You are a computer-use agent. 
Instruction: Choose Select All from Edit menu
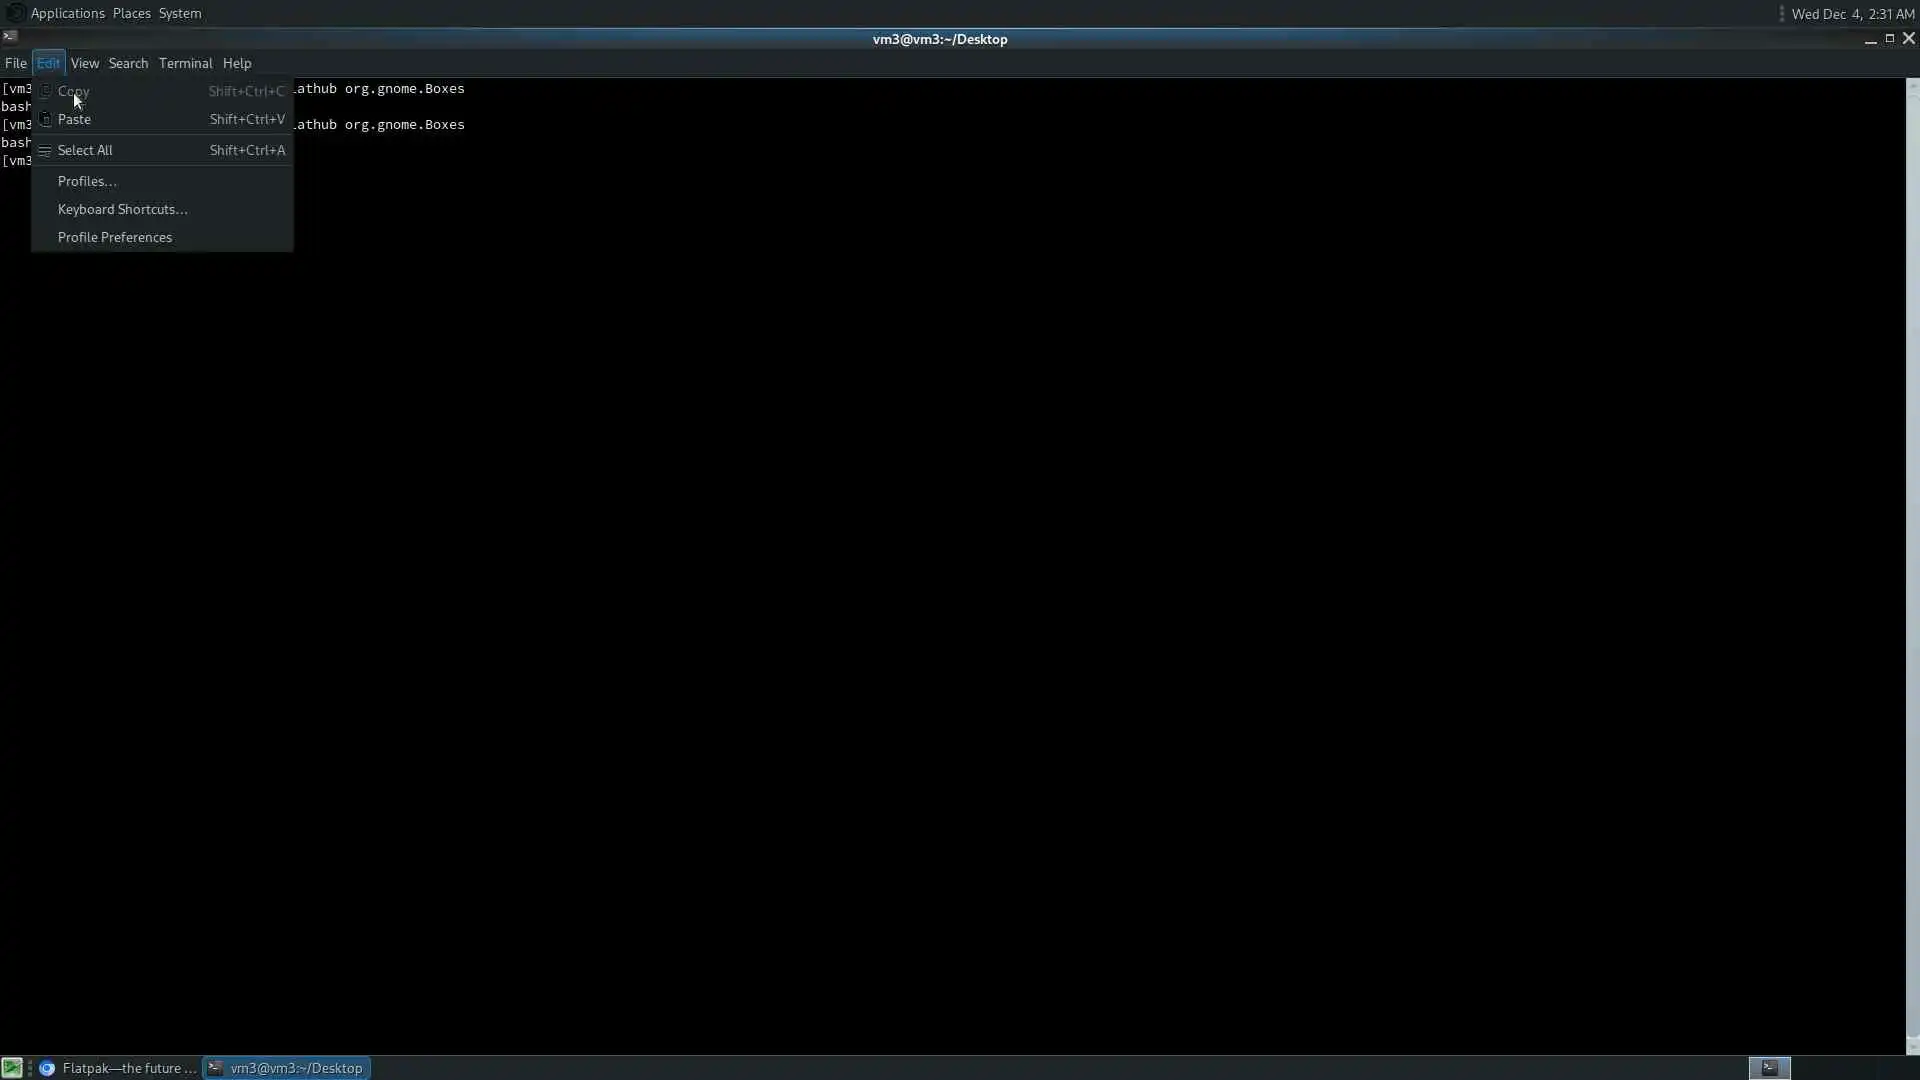point(85,150)
